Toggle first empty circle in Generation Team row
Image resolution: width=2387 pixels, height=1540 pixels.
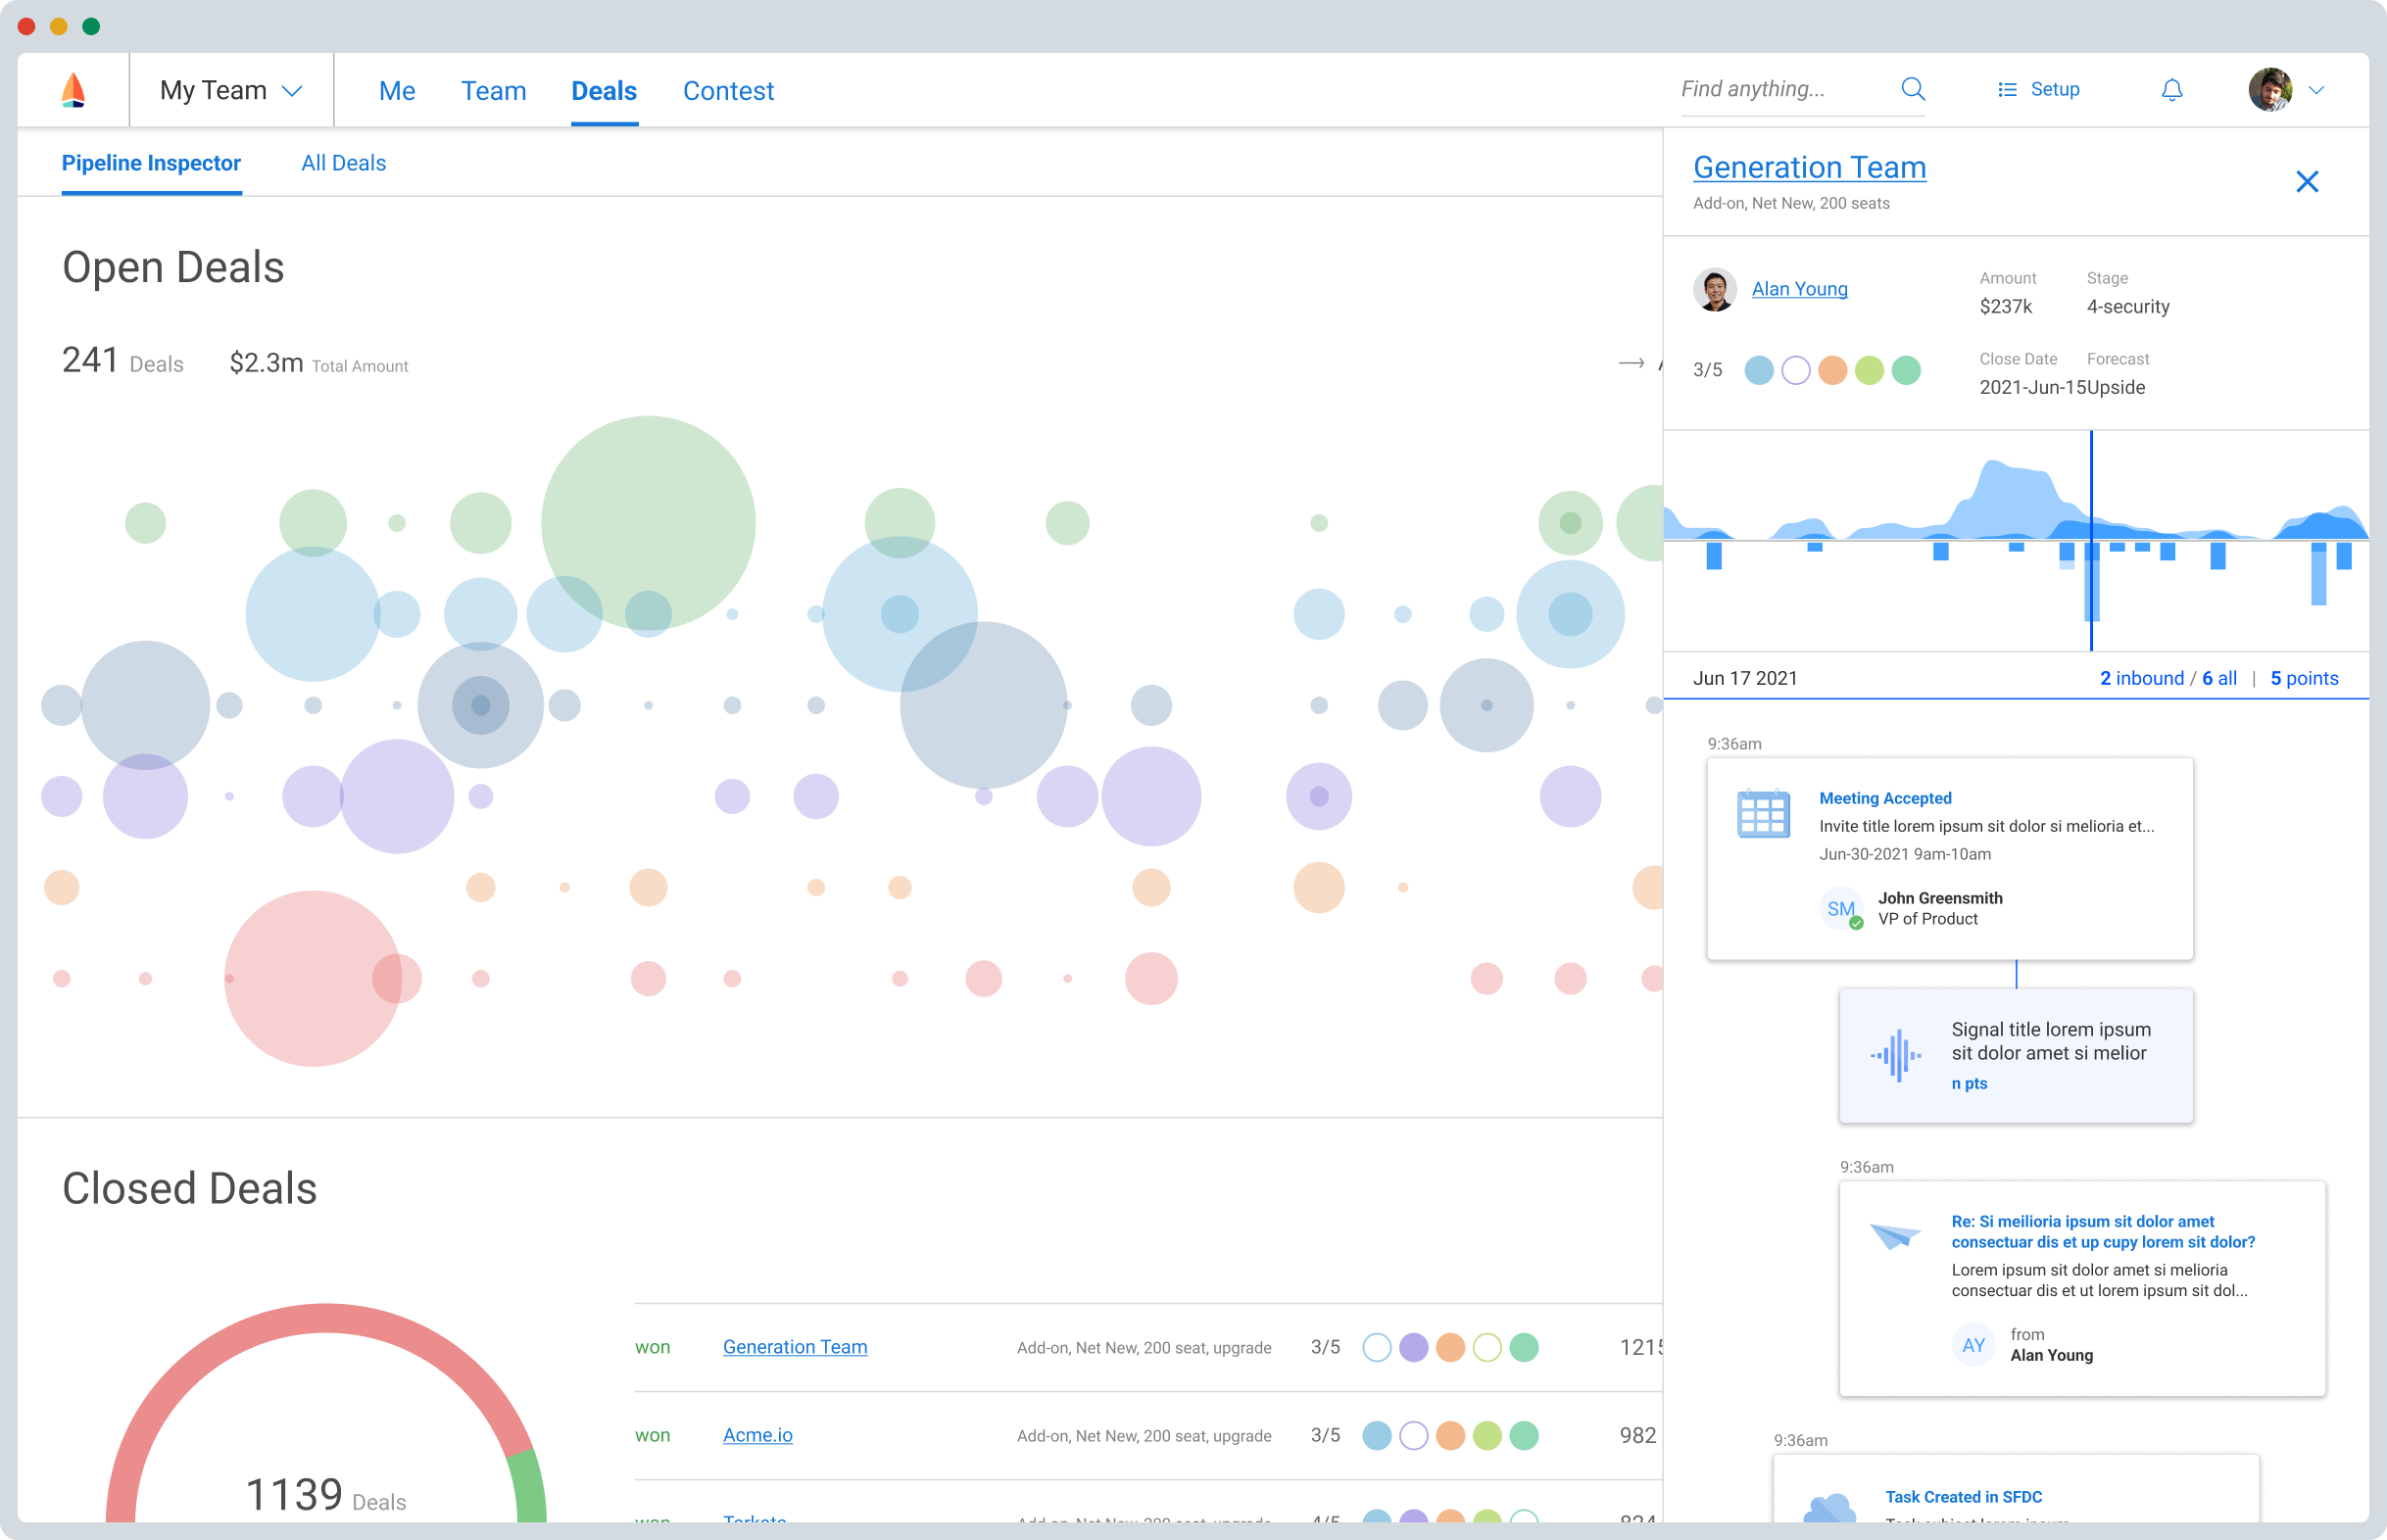coord(1376,1347)
